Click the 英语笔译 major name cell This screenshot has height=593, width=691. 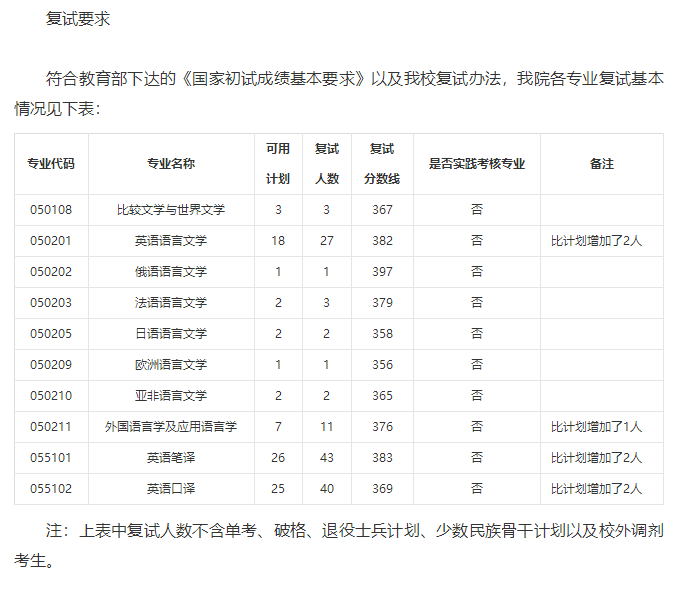(171, 458)
